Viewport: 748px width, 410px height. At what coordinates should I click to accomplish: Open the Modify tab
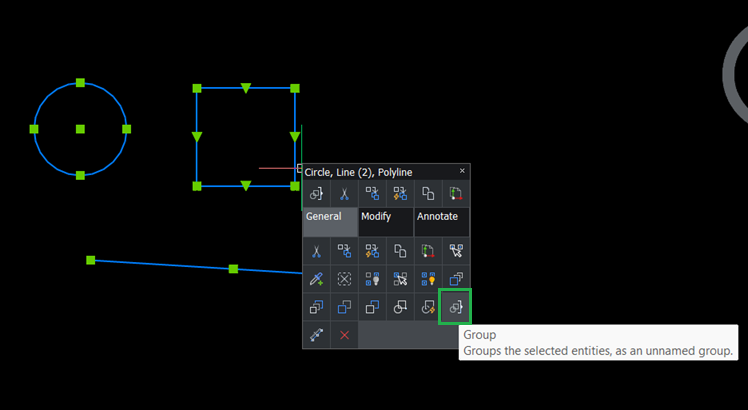tap(386, 222)
